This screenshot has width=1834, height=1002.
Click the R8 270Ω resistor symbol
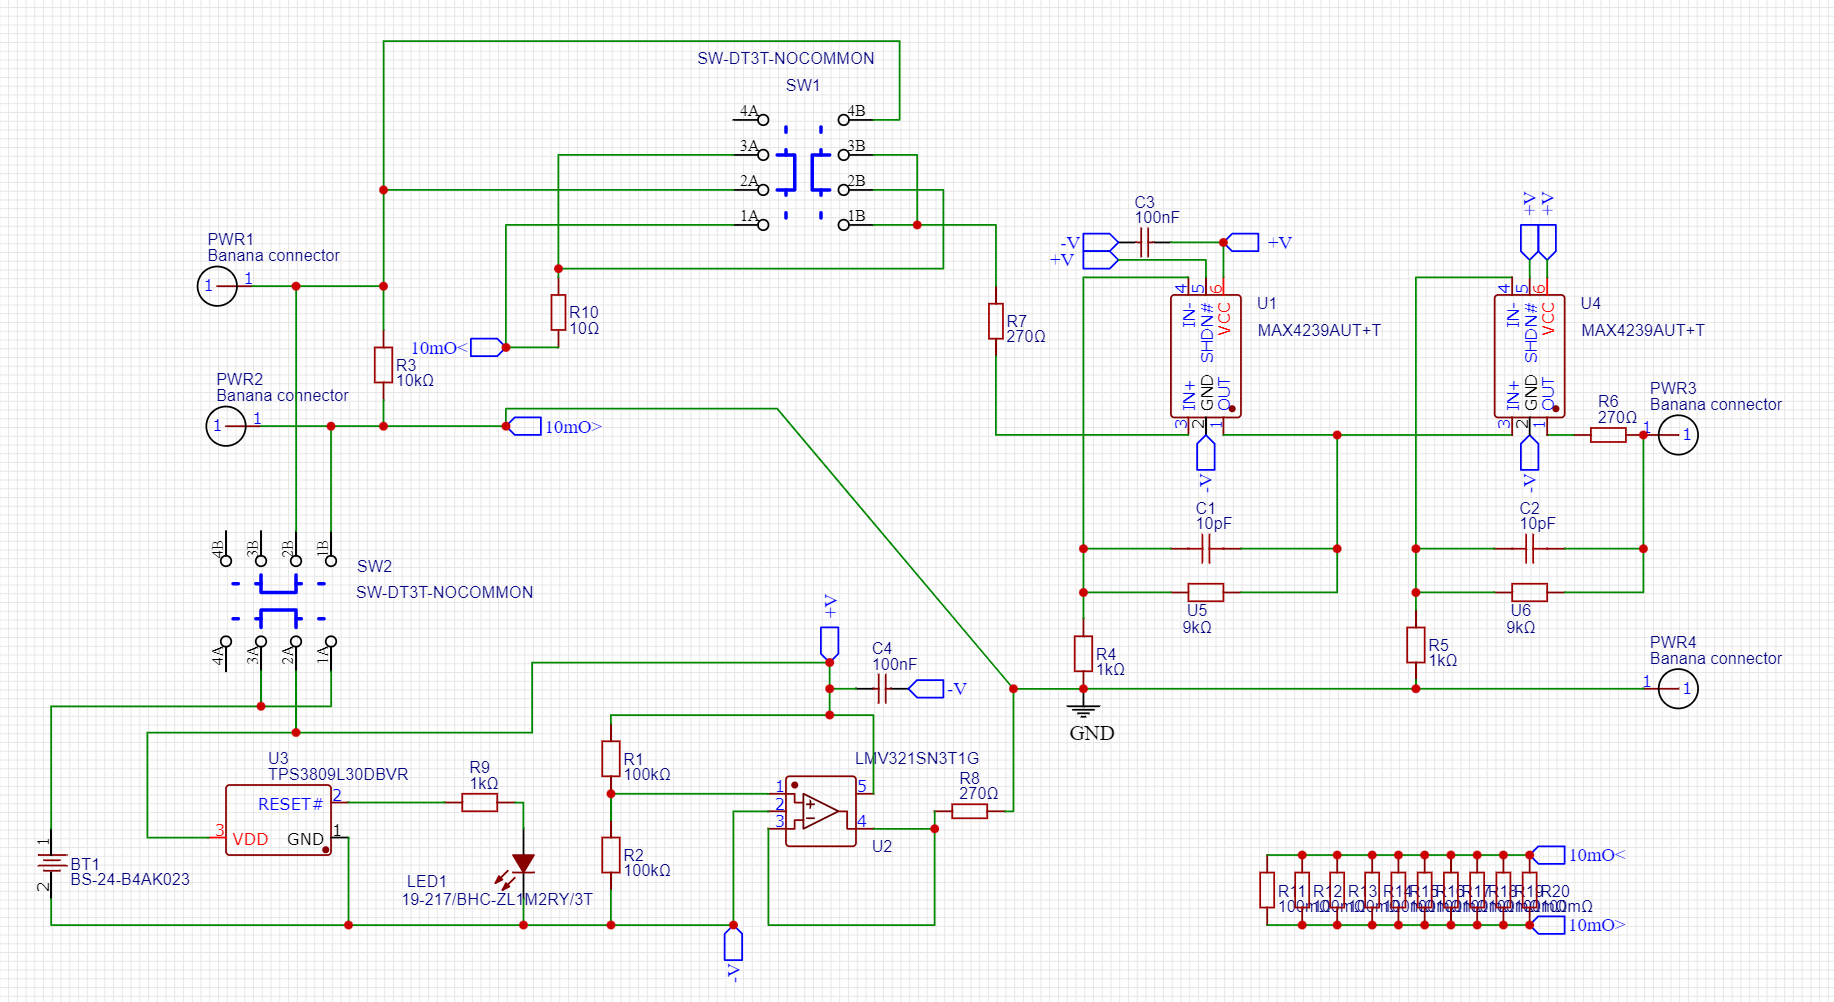970,811
